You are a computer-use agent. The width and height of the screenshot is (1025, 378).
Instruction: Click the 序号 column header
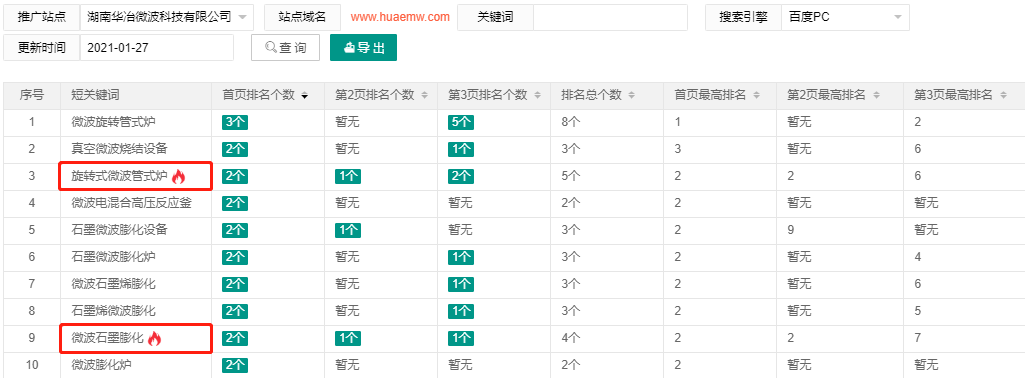pyautogui.click(x=31, y=95)
